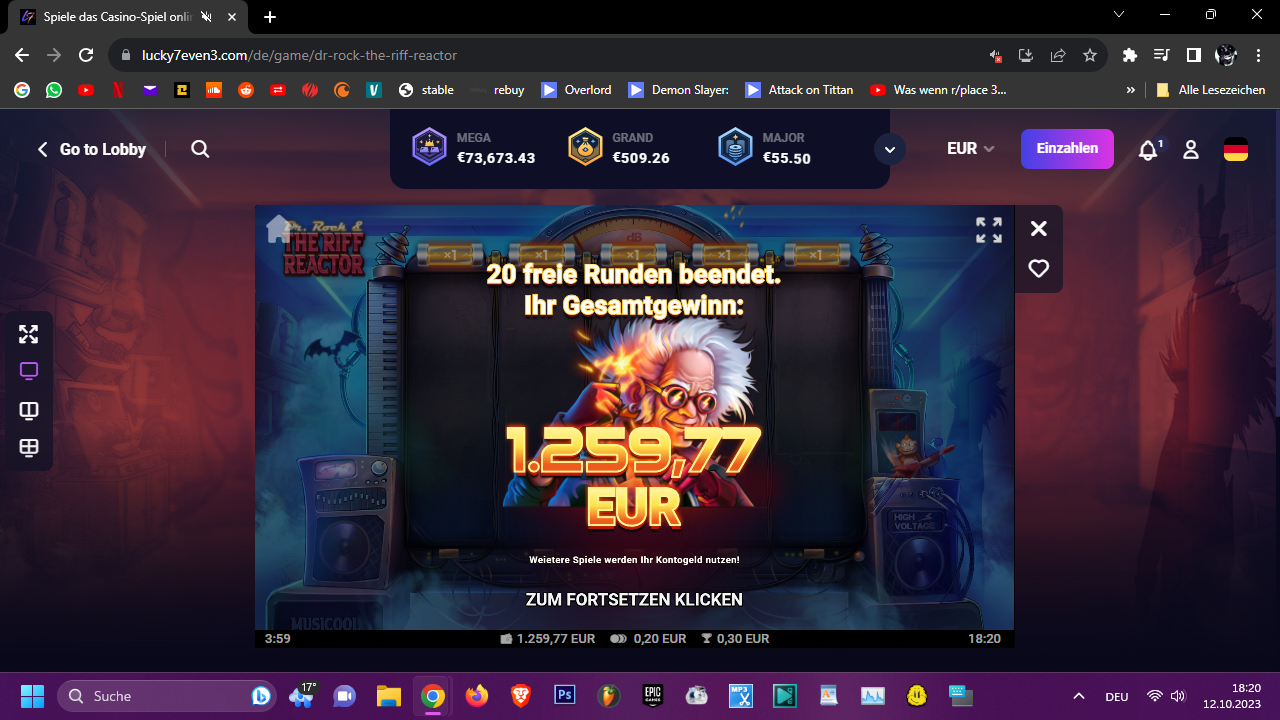Open the user account profile icon
The height and width of the screenshot is (720, 1280).
(1190, 150)
